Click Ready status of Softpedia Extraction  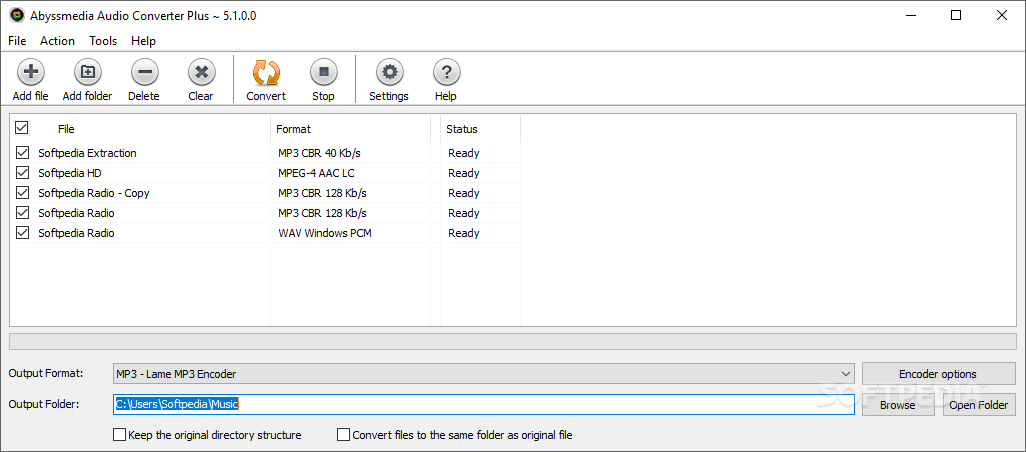[x=464, y=154]
